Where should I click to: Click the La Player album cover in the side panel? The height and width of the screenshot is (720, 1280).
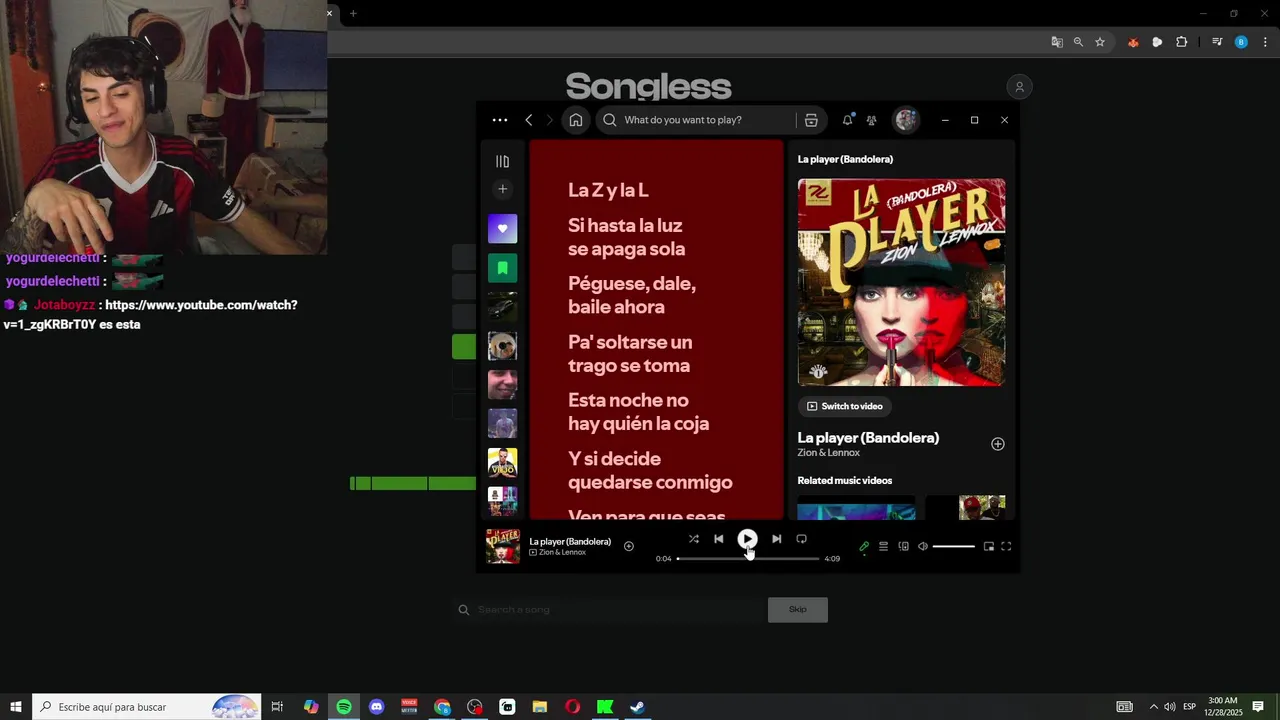click(x=901, y=282)
